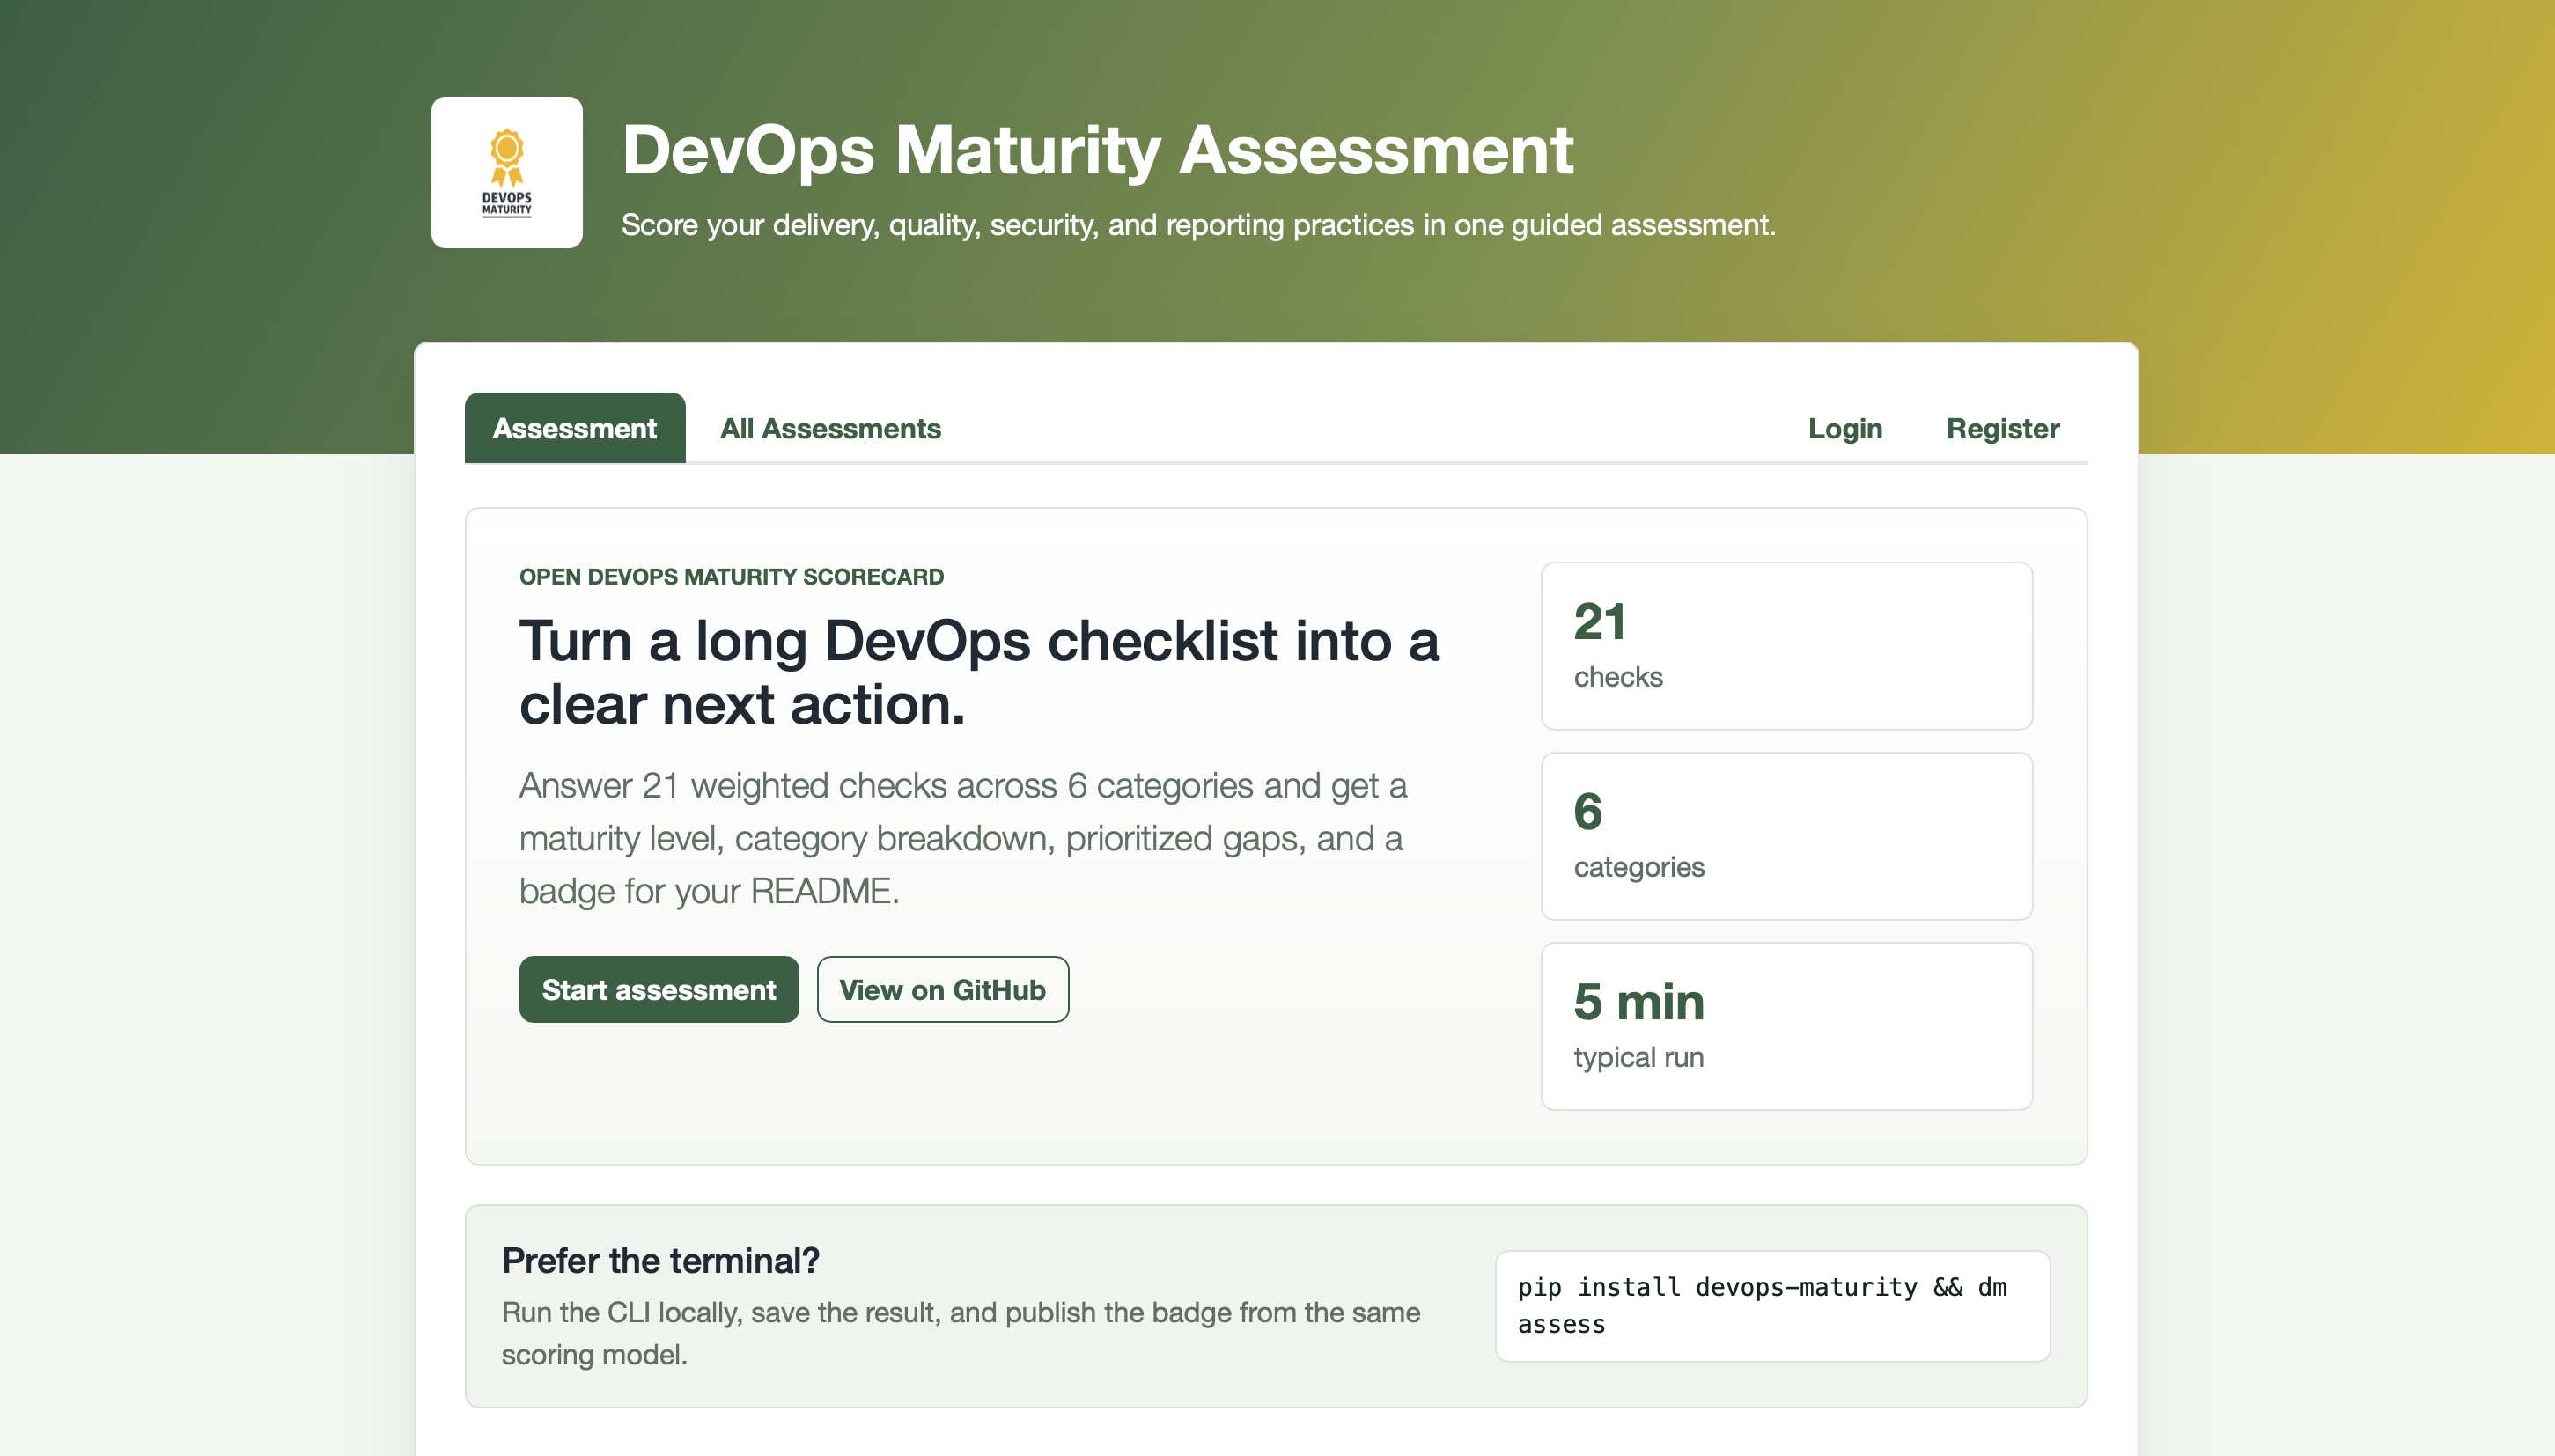Click the pip install command box
Screen dimensions: 2555x1456
(x=1772, y=1306)
